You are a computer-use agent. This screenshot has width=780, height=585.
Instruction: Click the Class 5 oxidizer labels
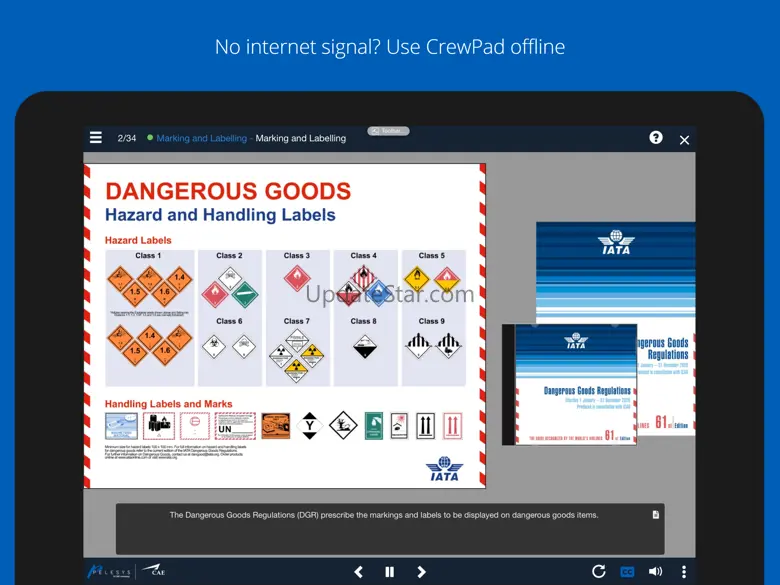pyautogui.click(x=432, y=279)
